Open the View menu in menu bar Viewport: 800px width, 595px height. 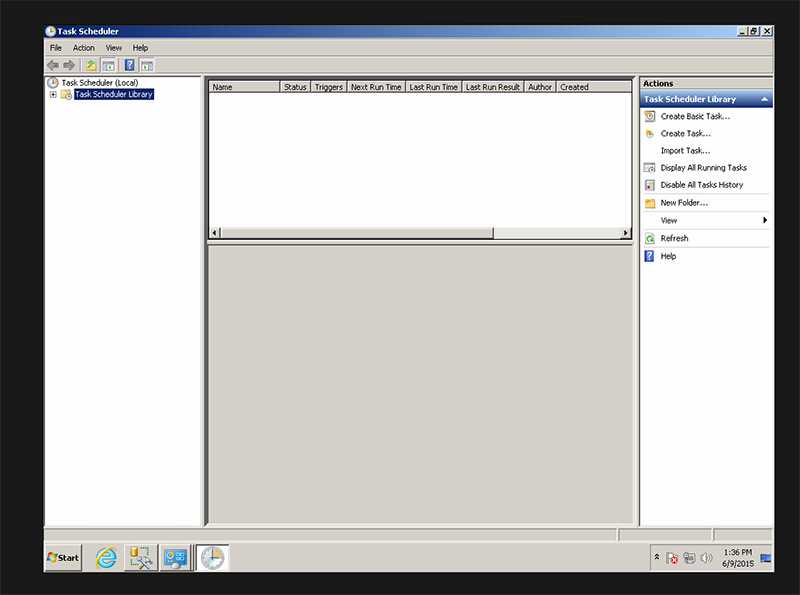(x=114, y=48)
